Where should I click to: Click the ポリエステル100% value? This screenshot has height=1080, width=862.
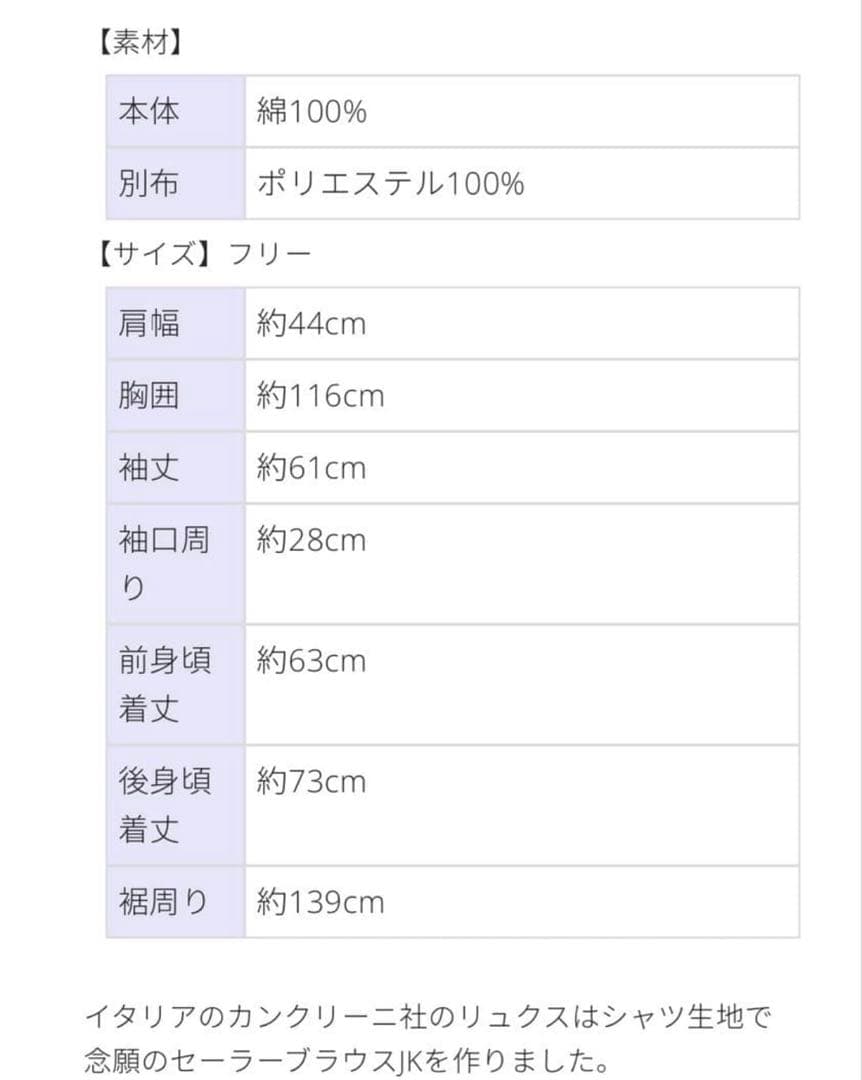tap(390, 184)
